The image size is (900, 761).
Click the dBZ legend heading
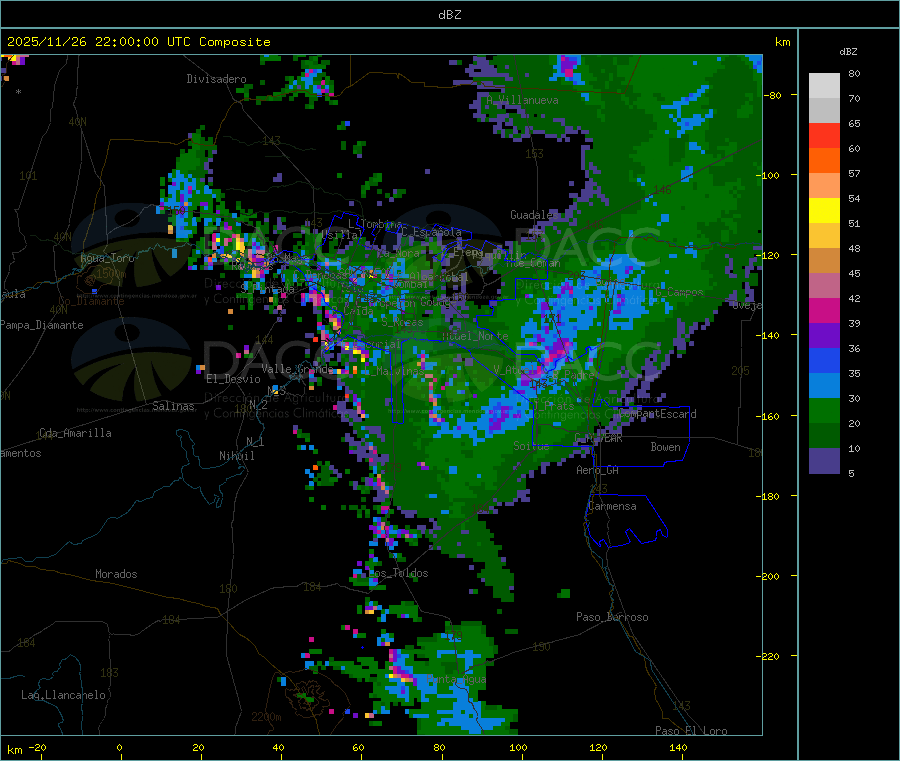pyautogui.click(x=848, y=52)
